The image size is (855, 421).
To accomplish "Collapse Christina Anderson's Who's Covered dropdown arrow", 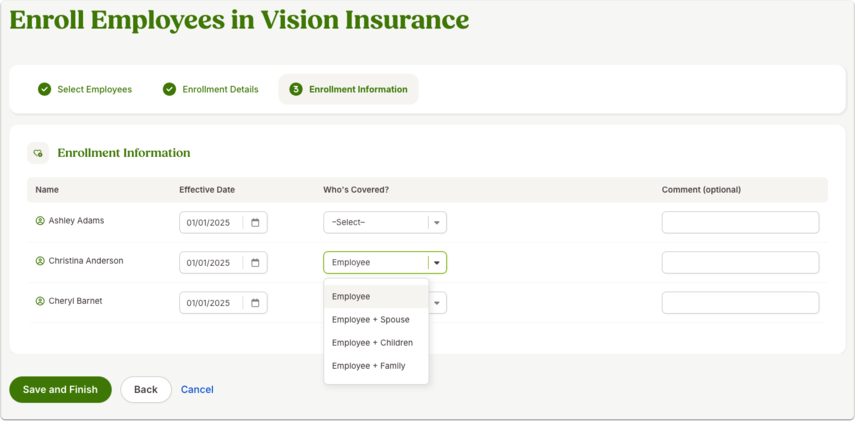I will 437,263.
